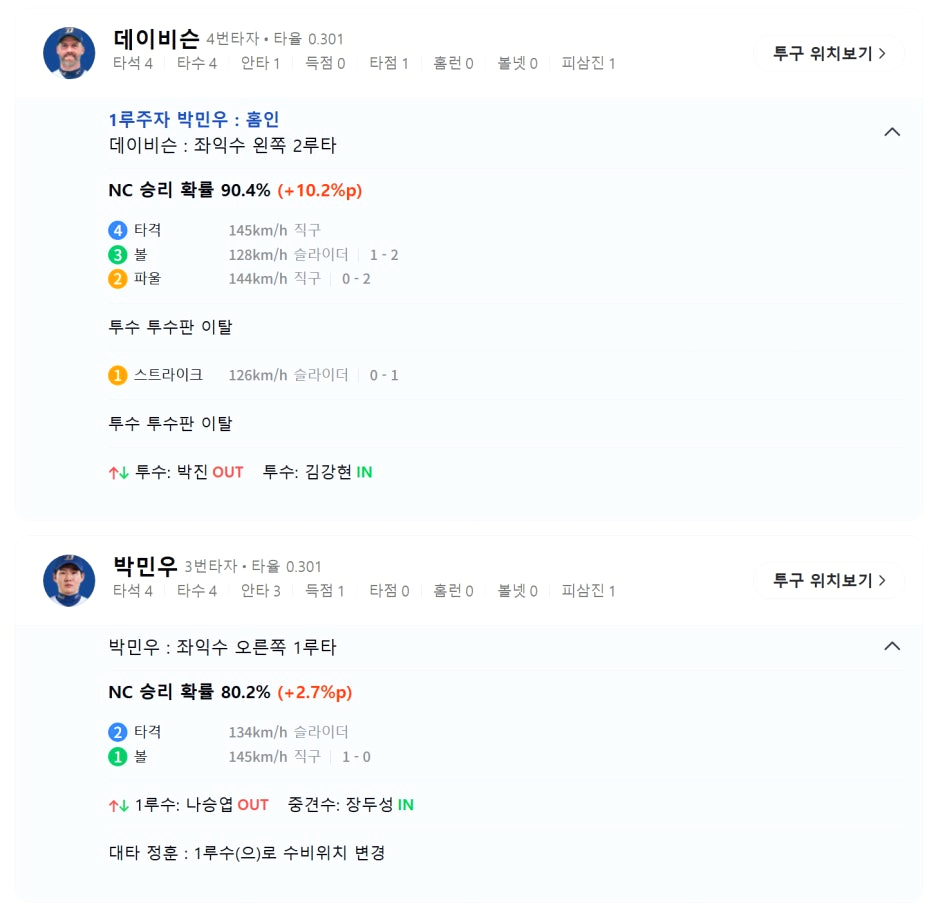936x915 pixels.
Task: Select the green pitch 3 볼 icon
Action: (119, 255)
